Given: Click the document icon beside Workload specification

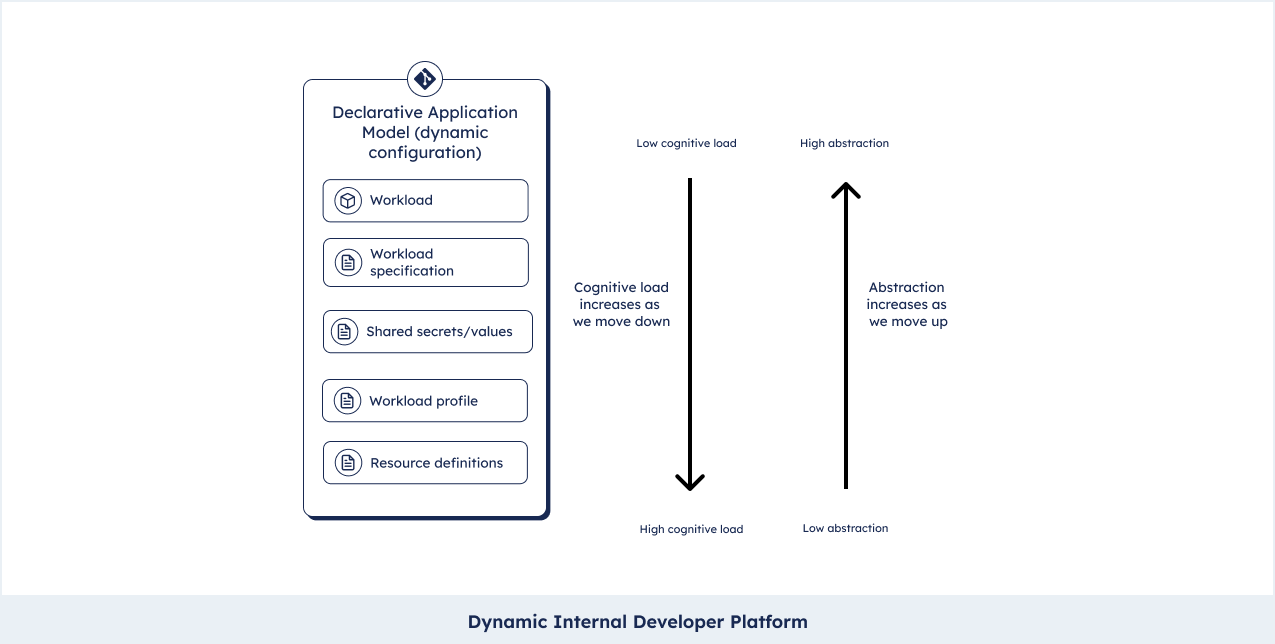Looking at the screenshot, I should [x=348, y=263].
